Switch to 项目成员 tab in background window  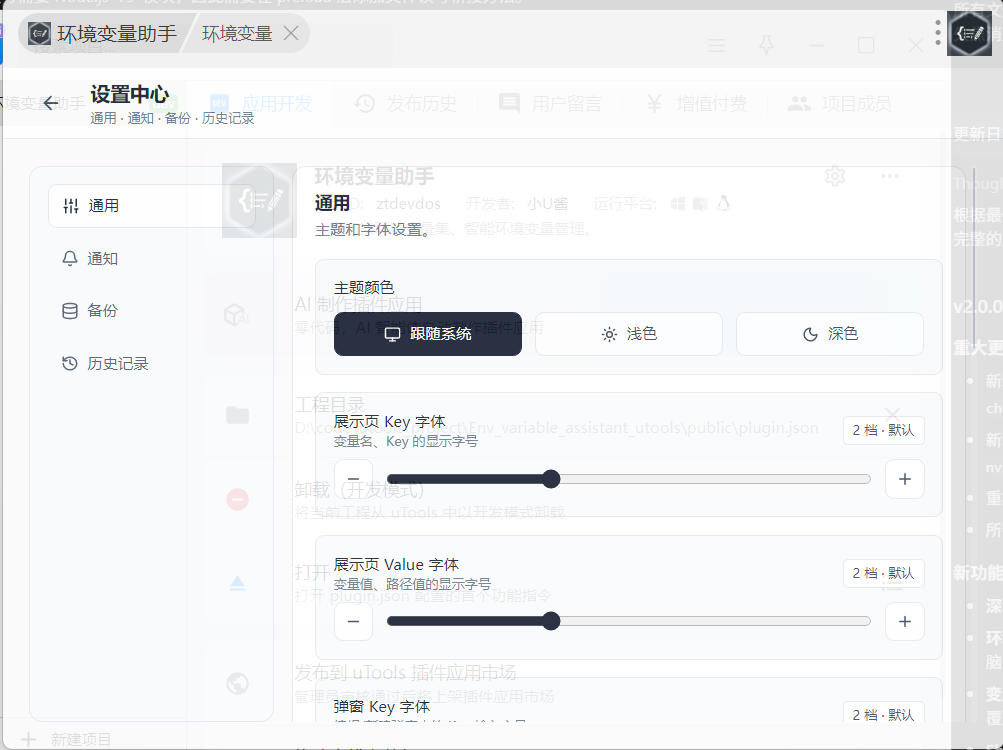pyautogui.click(x=840, y=103)
